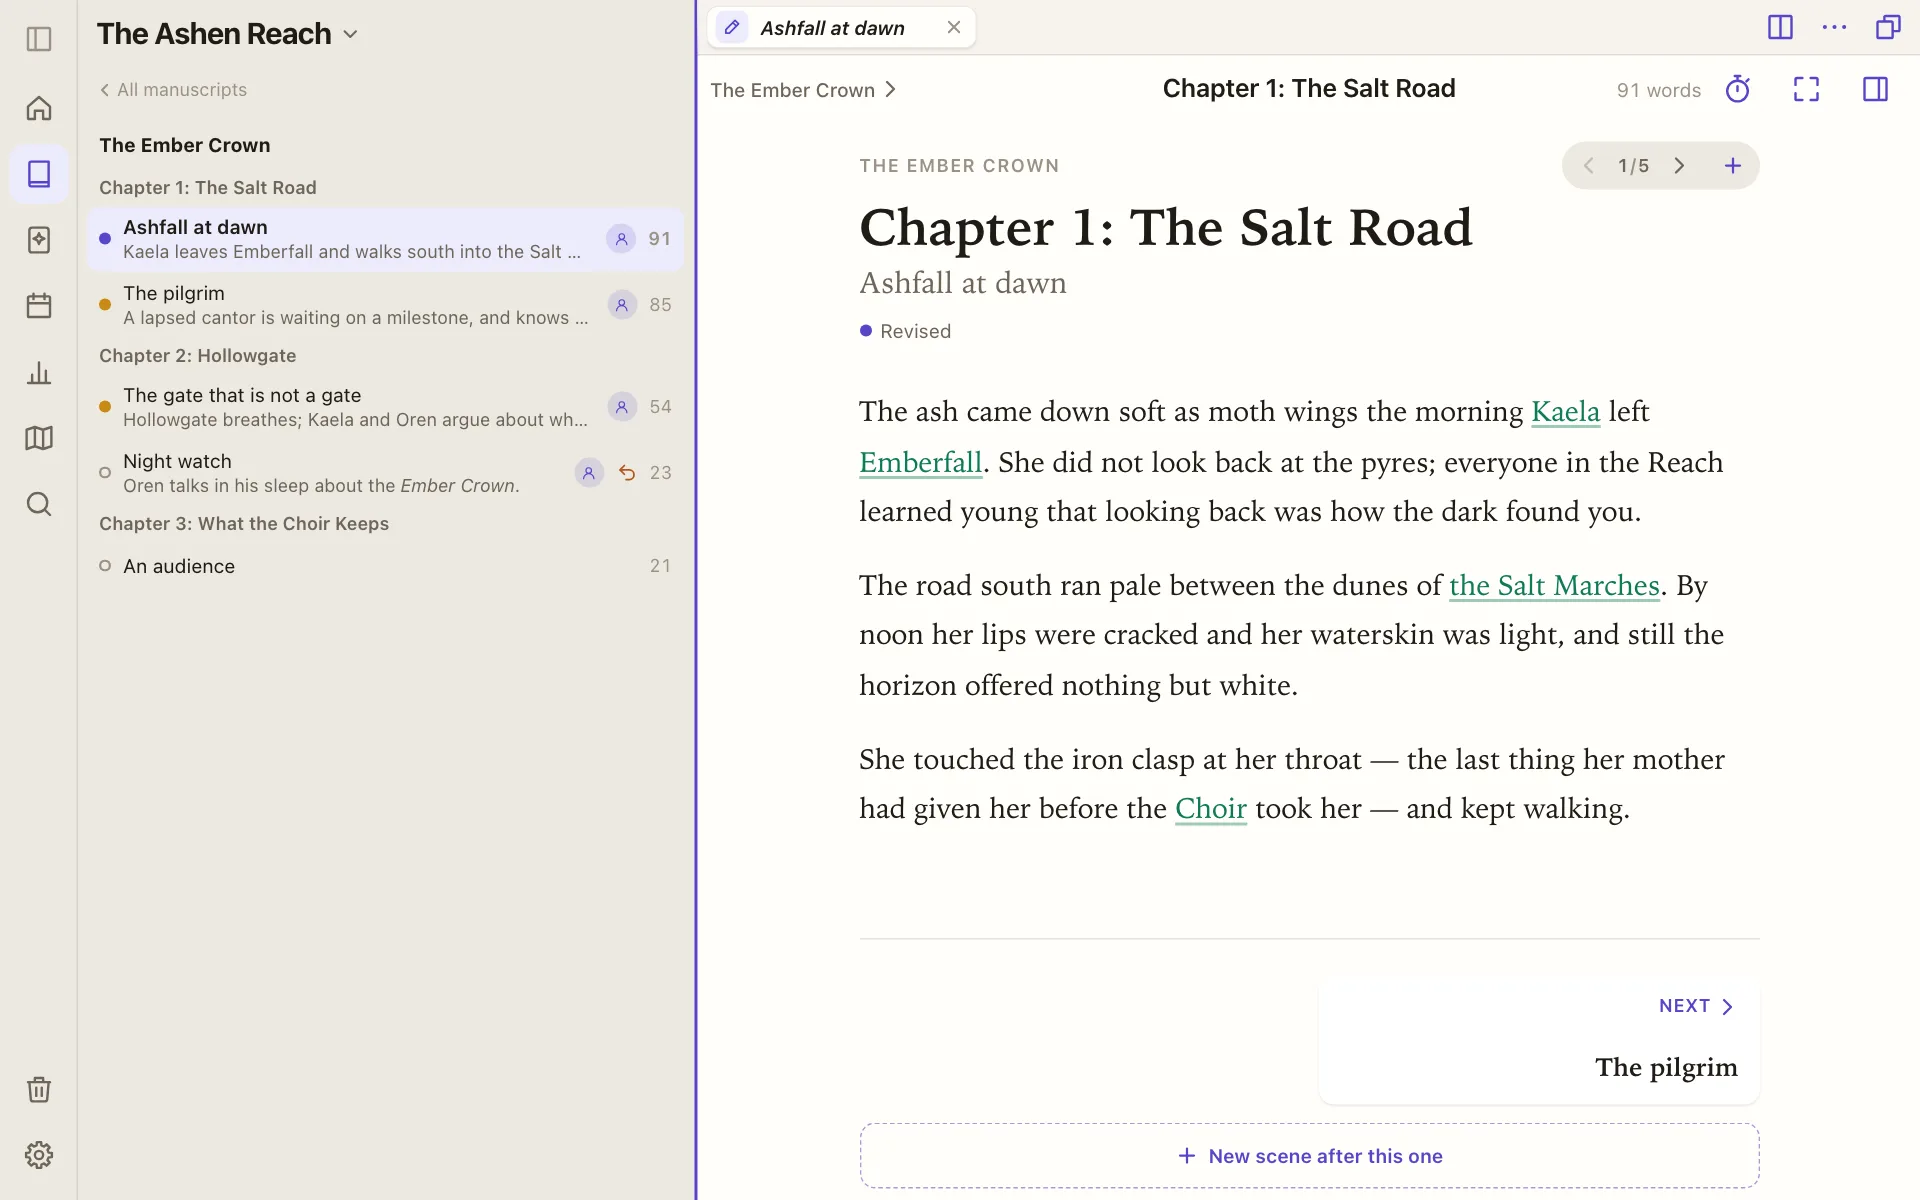
Task: Follow the Emberfall link in text
Action: pos(920,463)
